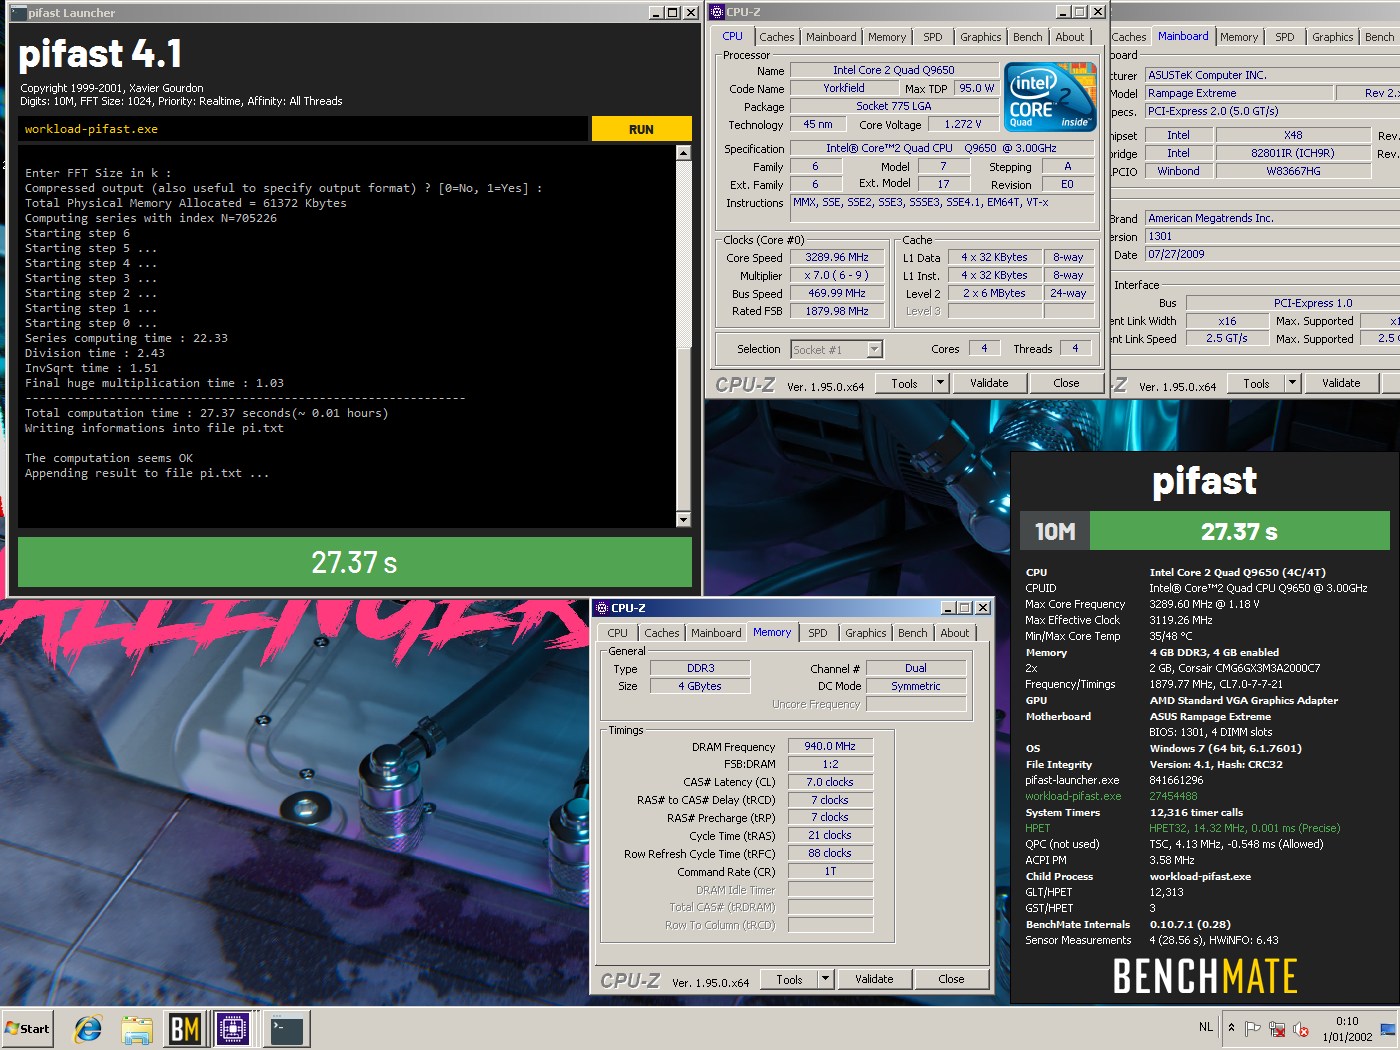Viewport: 1400px width, 1050px height.
Task: Expand Tools dropdown arrow in right CPU-Z window
Action: tap(1292, 383)
